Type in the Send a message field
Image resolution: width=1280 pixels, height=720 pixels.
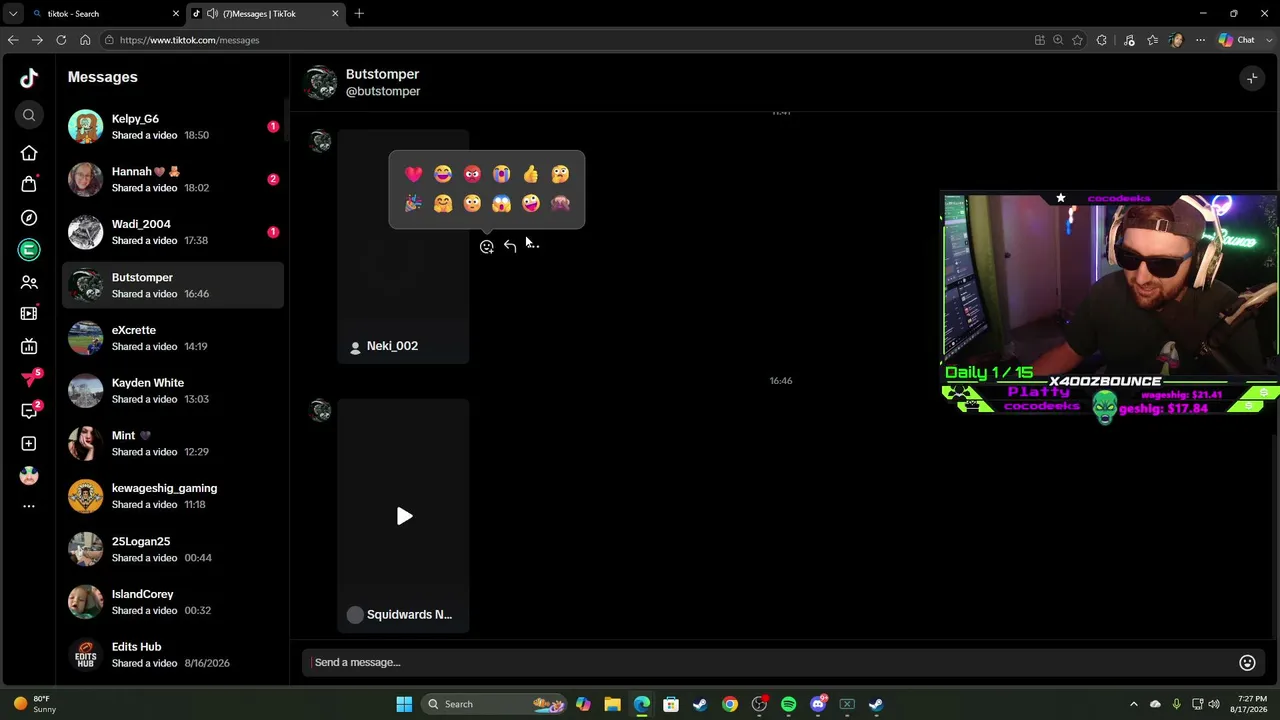770,662
